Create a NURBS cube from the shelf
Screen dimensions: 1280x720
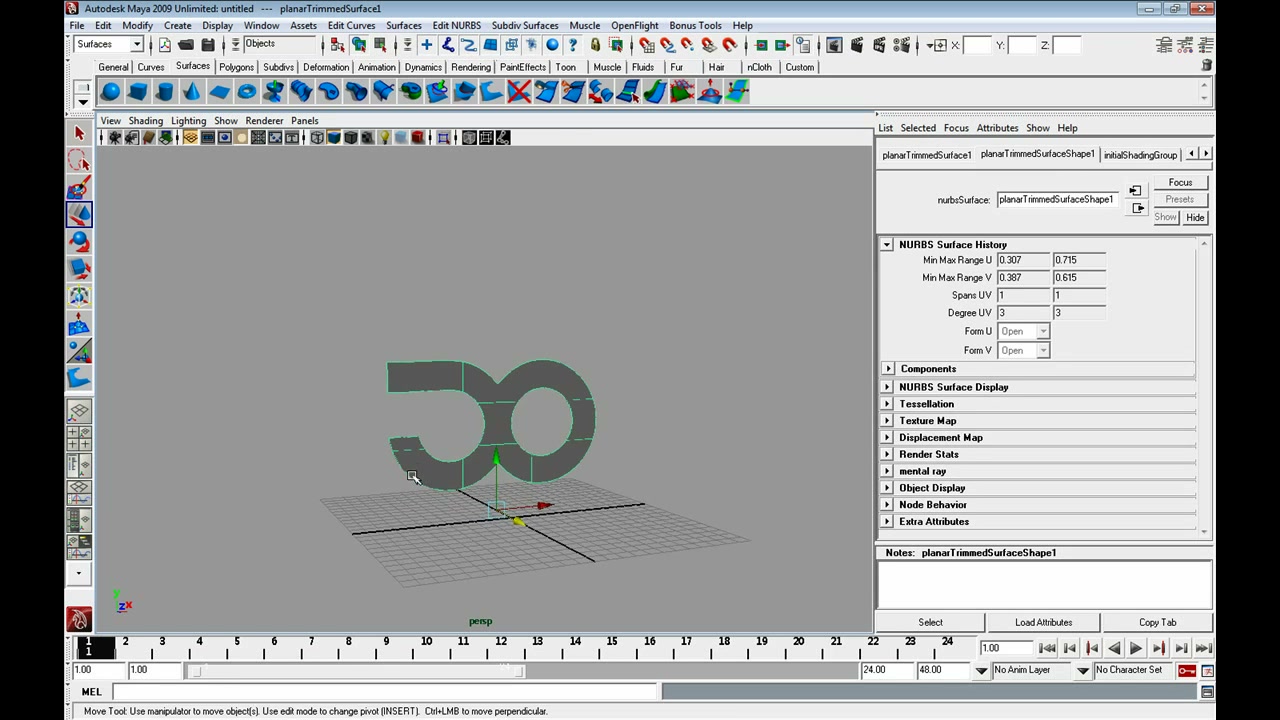[x=138, y=92]
